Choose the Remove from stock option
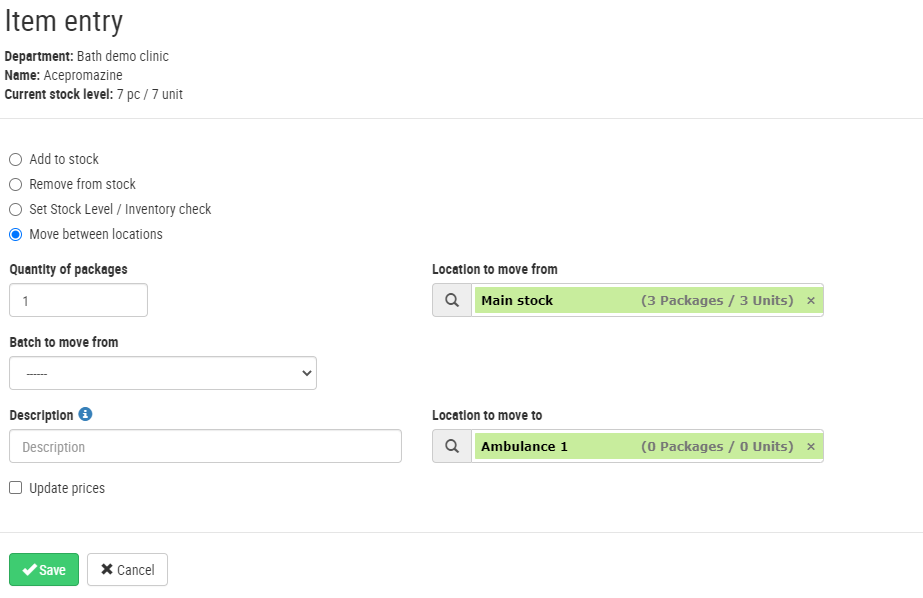Viewport: 923px width, 598px height. pos(15,185)
